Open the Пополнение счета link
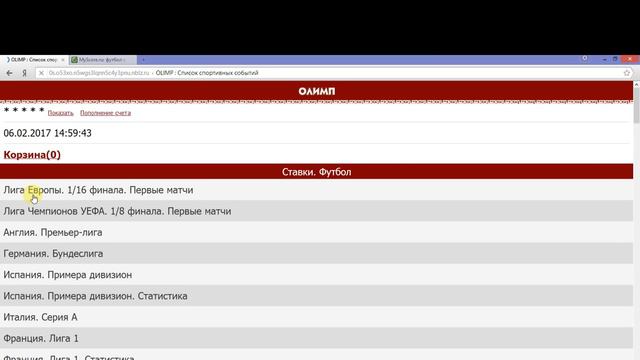Image resolution: width=640 pixels, height=360 pixels. click(105, 113)
